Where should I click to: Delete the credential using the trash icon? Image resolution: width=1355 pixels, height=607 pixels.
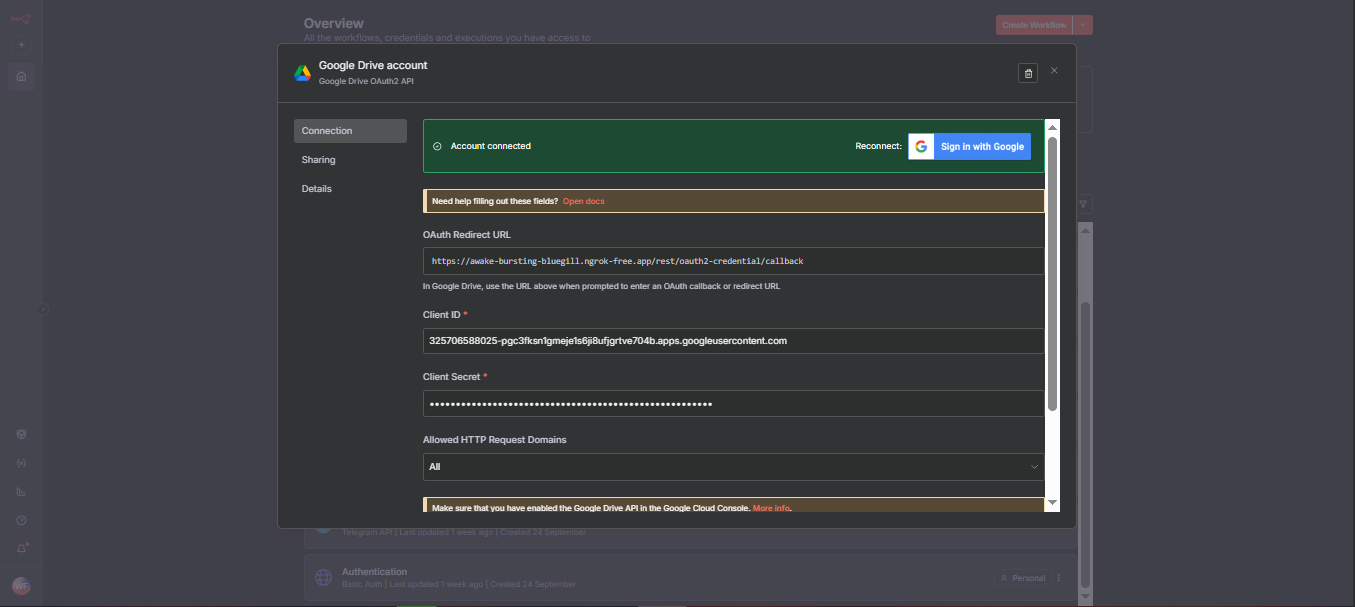[1028, 72]
